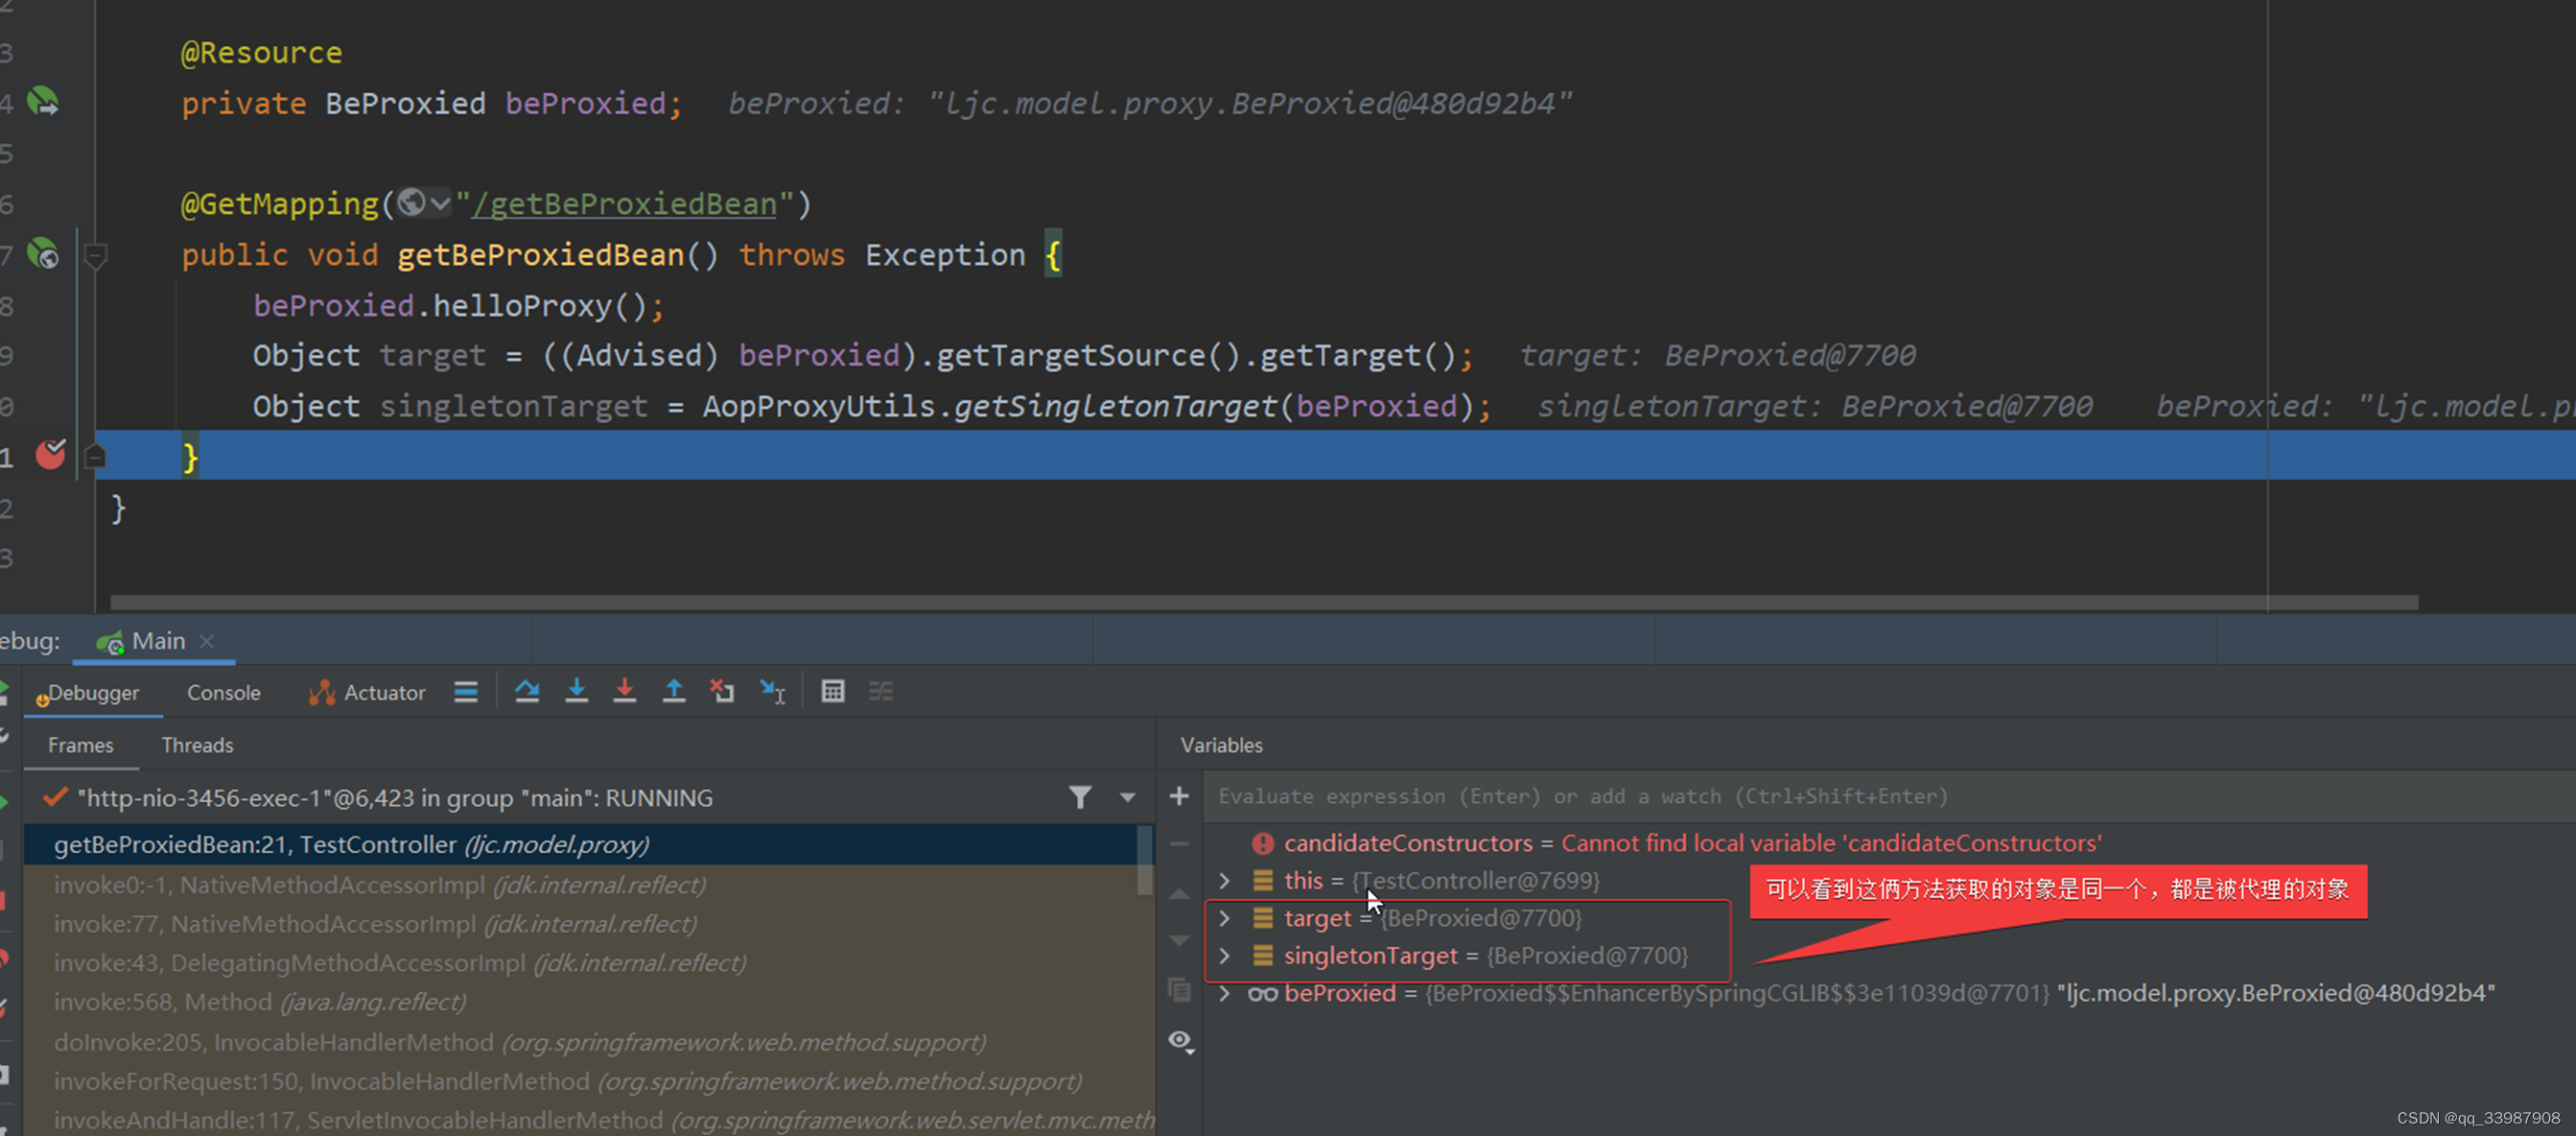The image size is (2576, 1136).
Task: Open the dropdown arrow next to the globe icon
Action: tap(440, 203)
